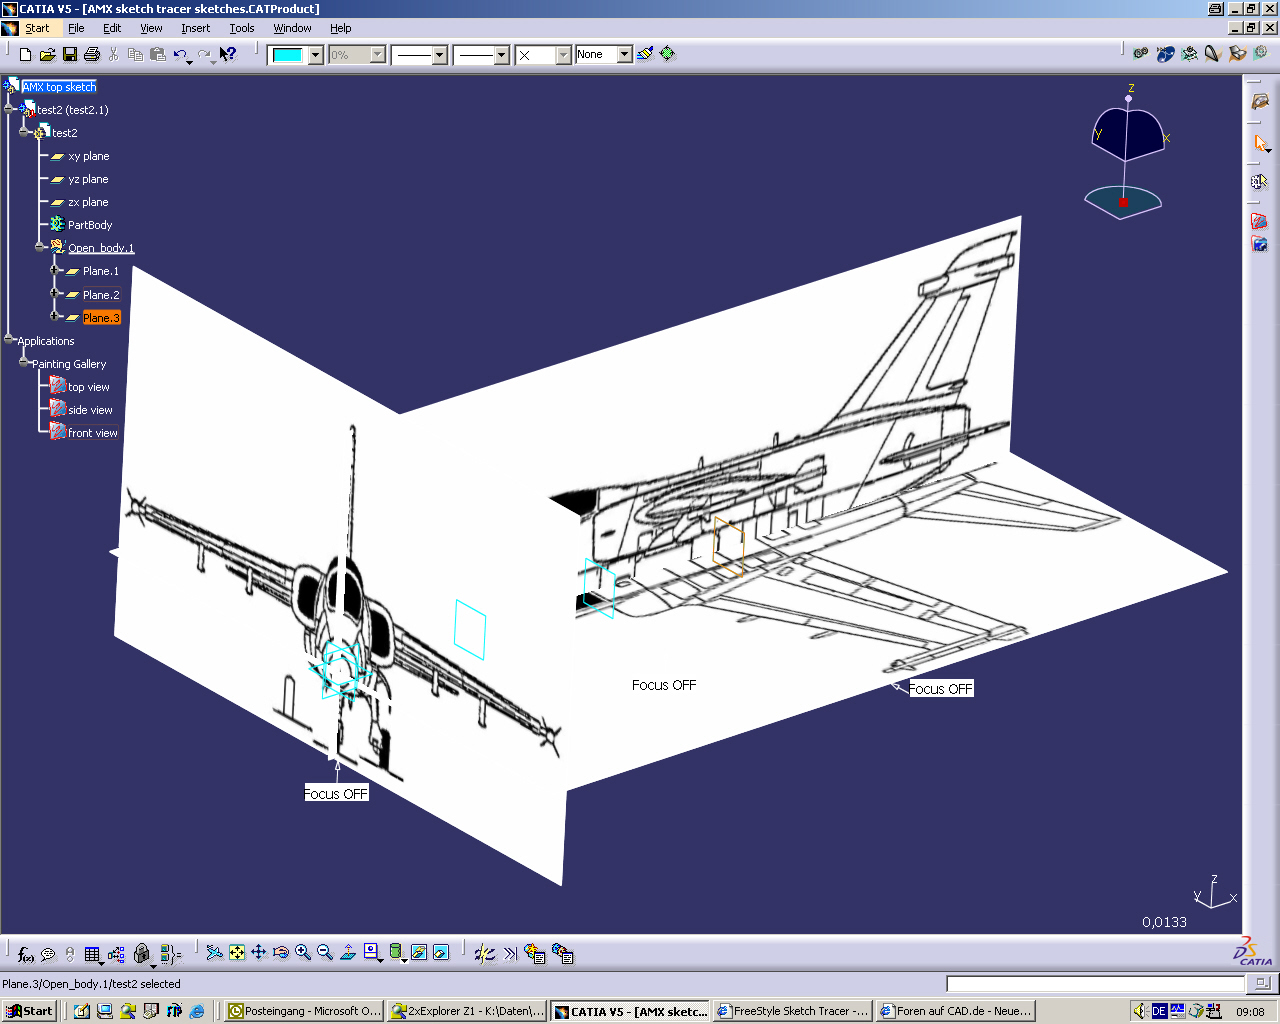The image size is (1280, 1024).
Task: Open the Window menu
Action: (292, 28)
